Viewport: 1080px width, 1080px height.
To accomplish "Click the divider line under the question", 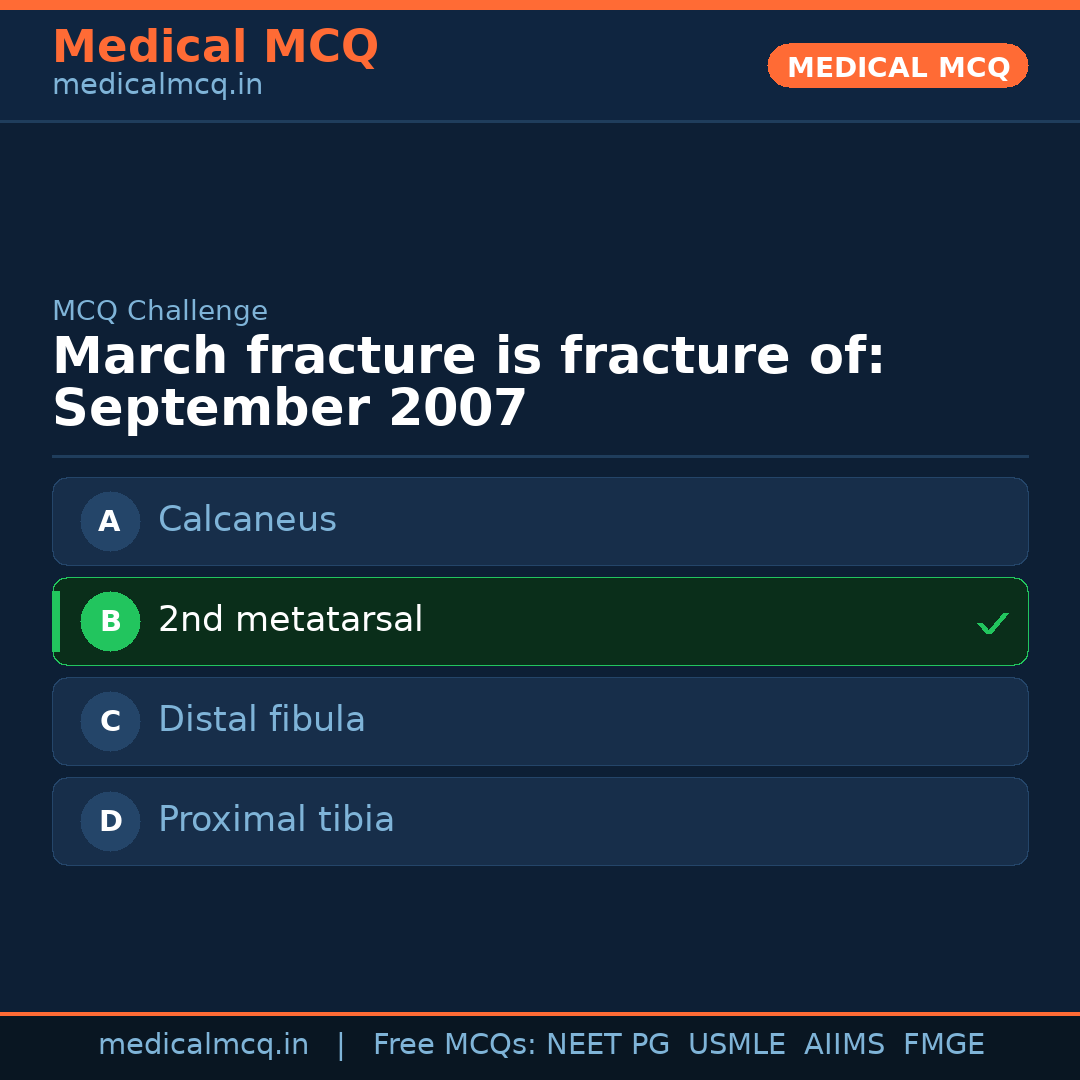I will (540, 457).
